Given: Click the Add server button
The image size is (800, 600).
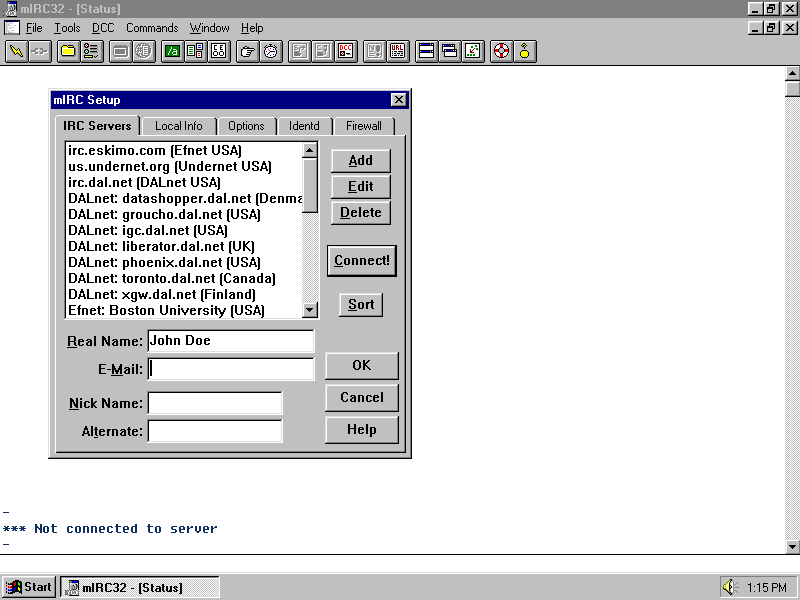Looking at the screenshot, I should point(361,161).
